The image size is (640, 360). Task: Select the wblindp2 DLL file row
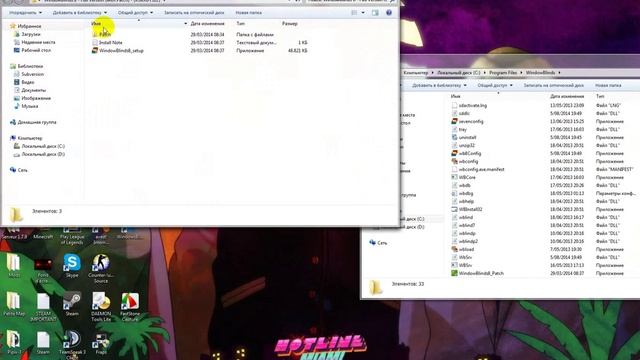544,241
